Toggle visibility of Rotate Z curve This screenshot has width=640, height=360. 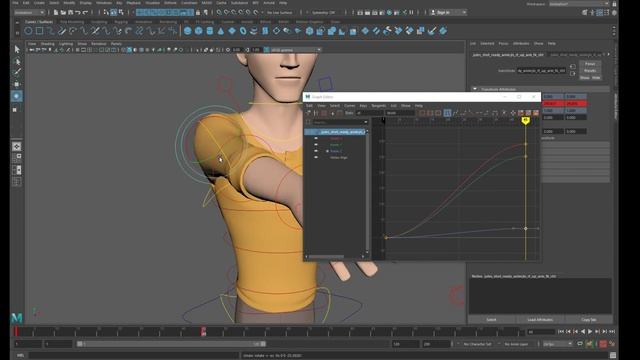(316, 151)
